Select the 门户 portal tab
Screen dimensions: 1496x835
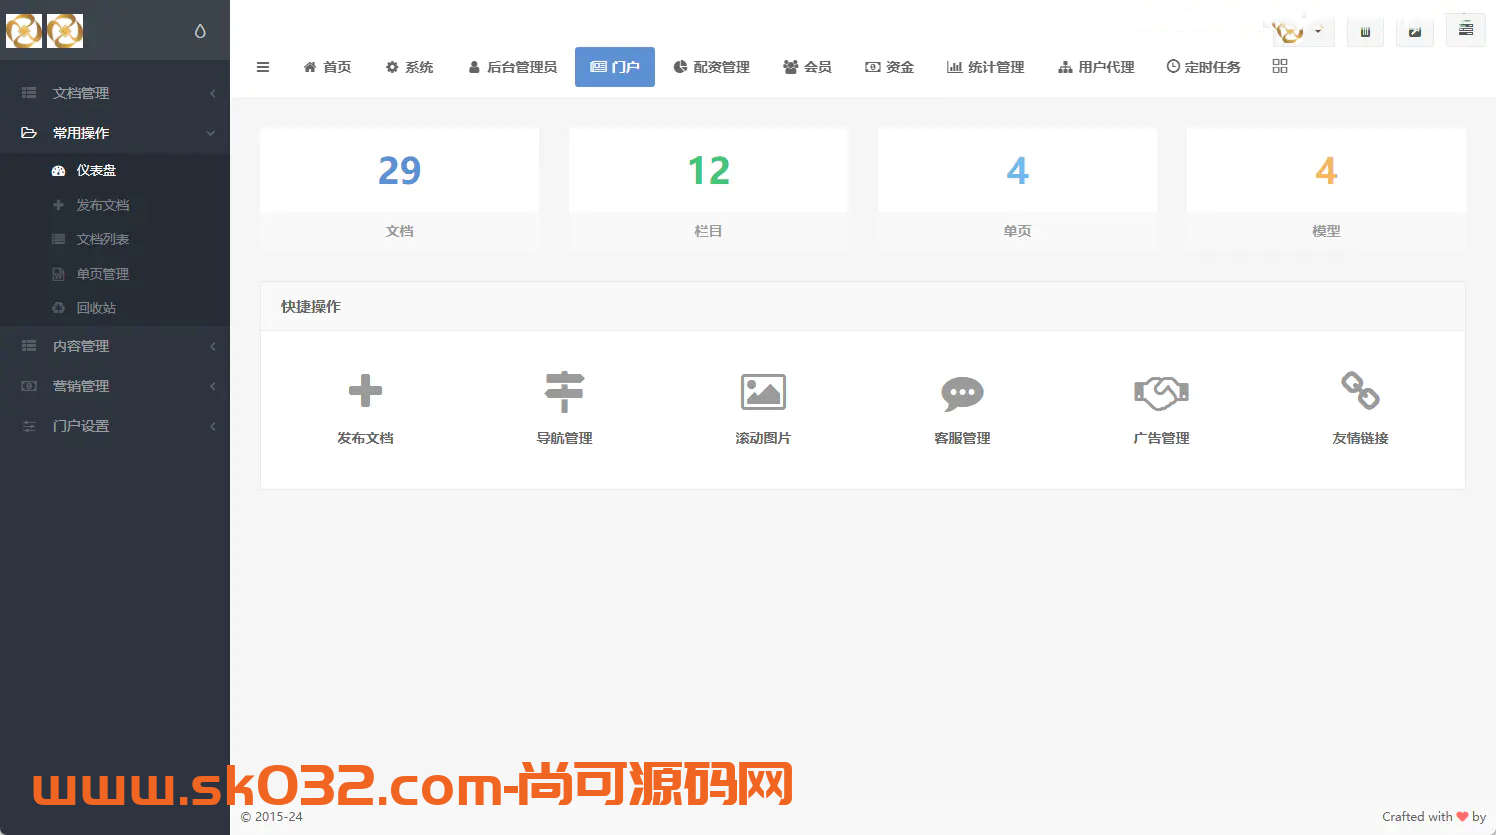615,67
